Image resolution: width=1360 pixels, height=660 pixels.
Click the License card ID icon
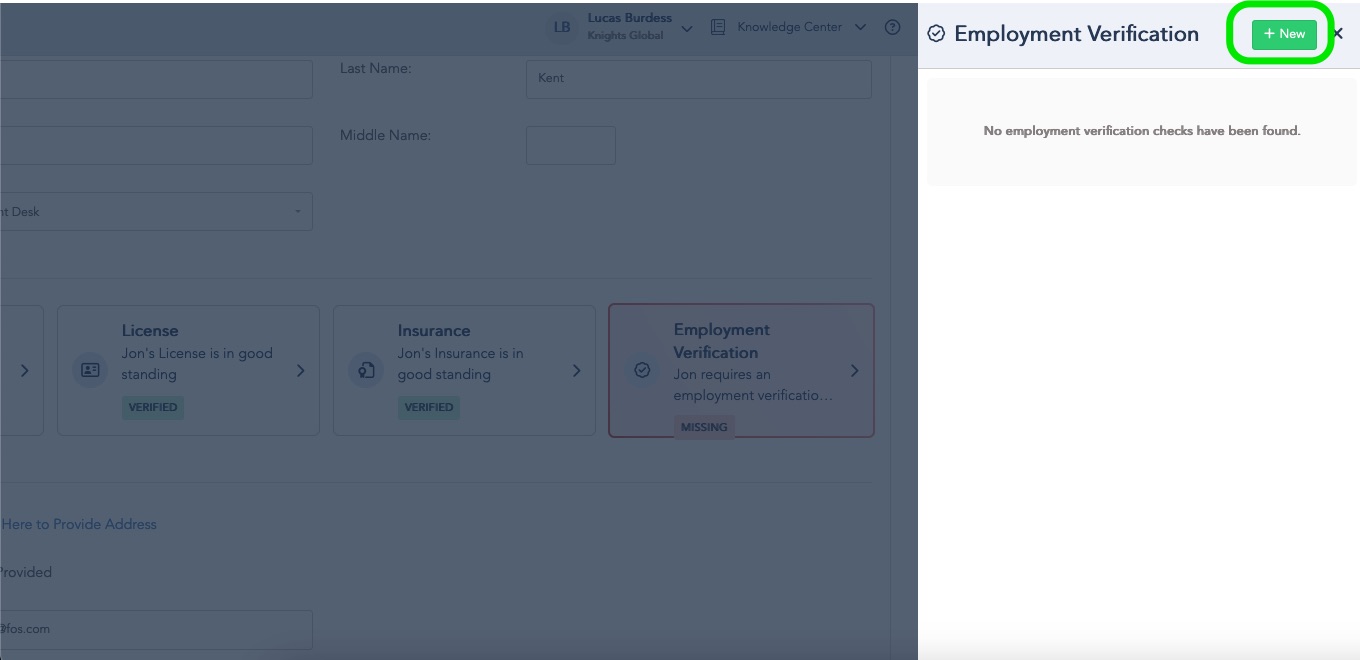(90, 370)
